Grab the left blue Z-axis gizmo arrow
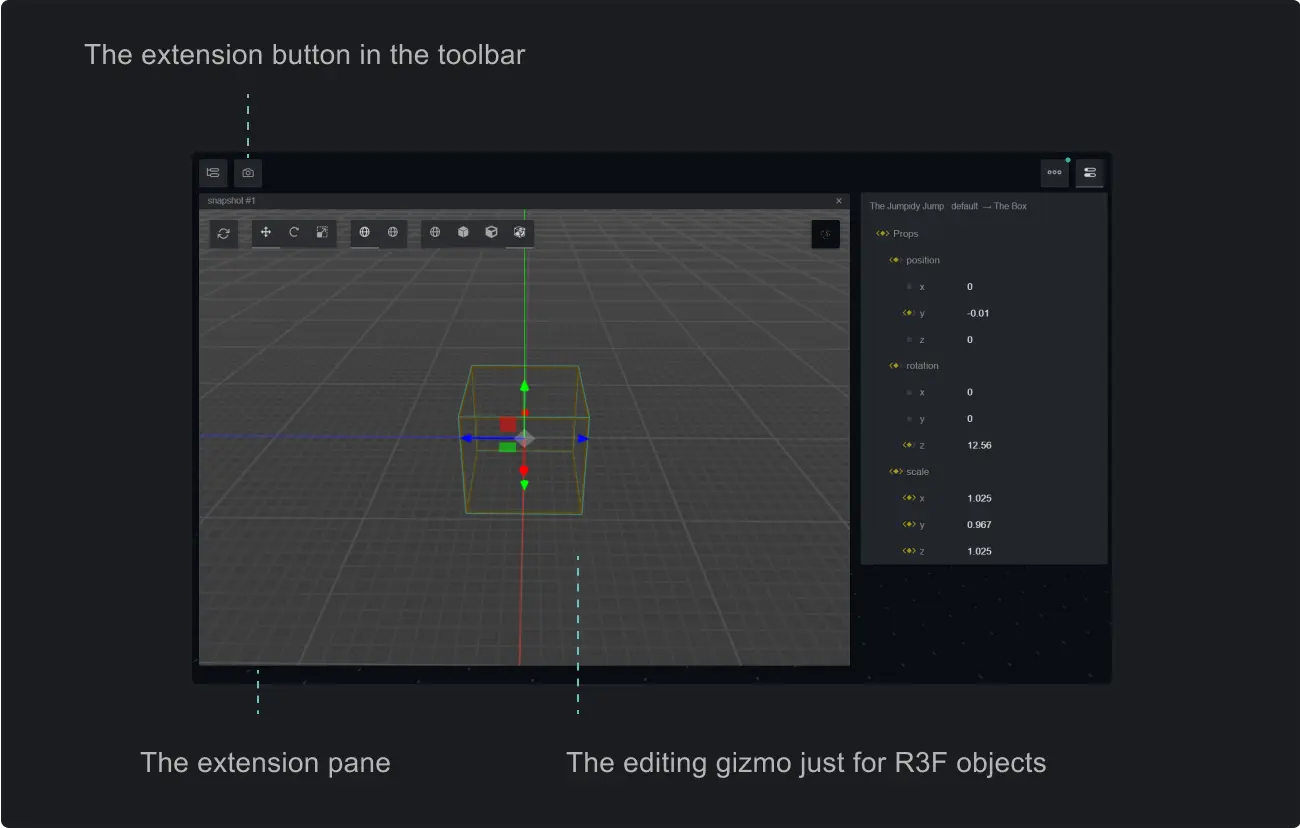Image resolution: width=1300 pixels, height=828 pixels. (464, 438)
